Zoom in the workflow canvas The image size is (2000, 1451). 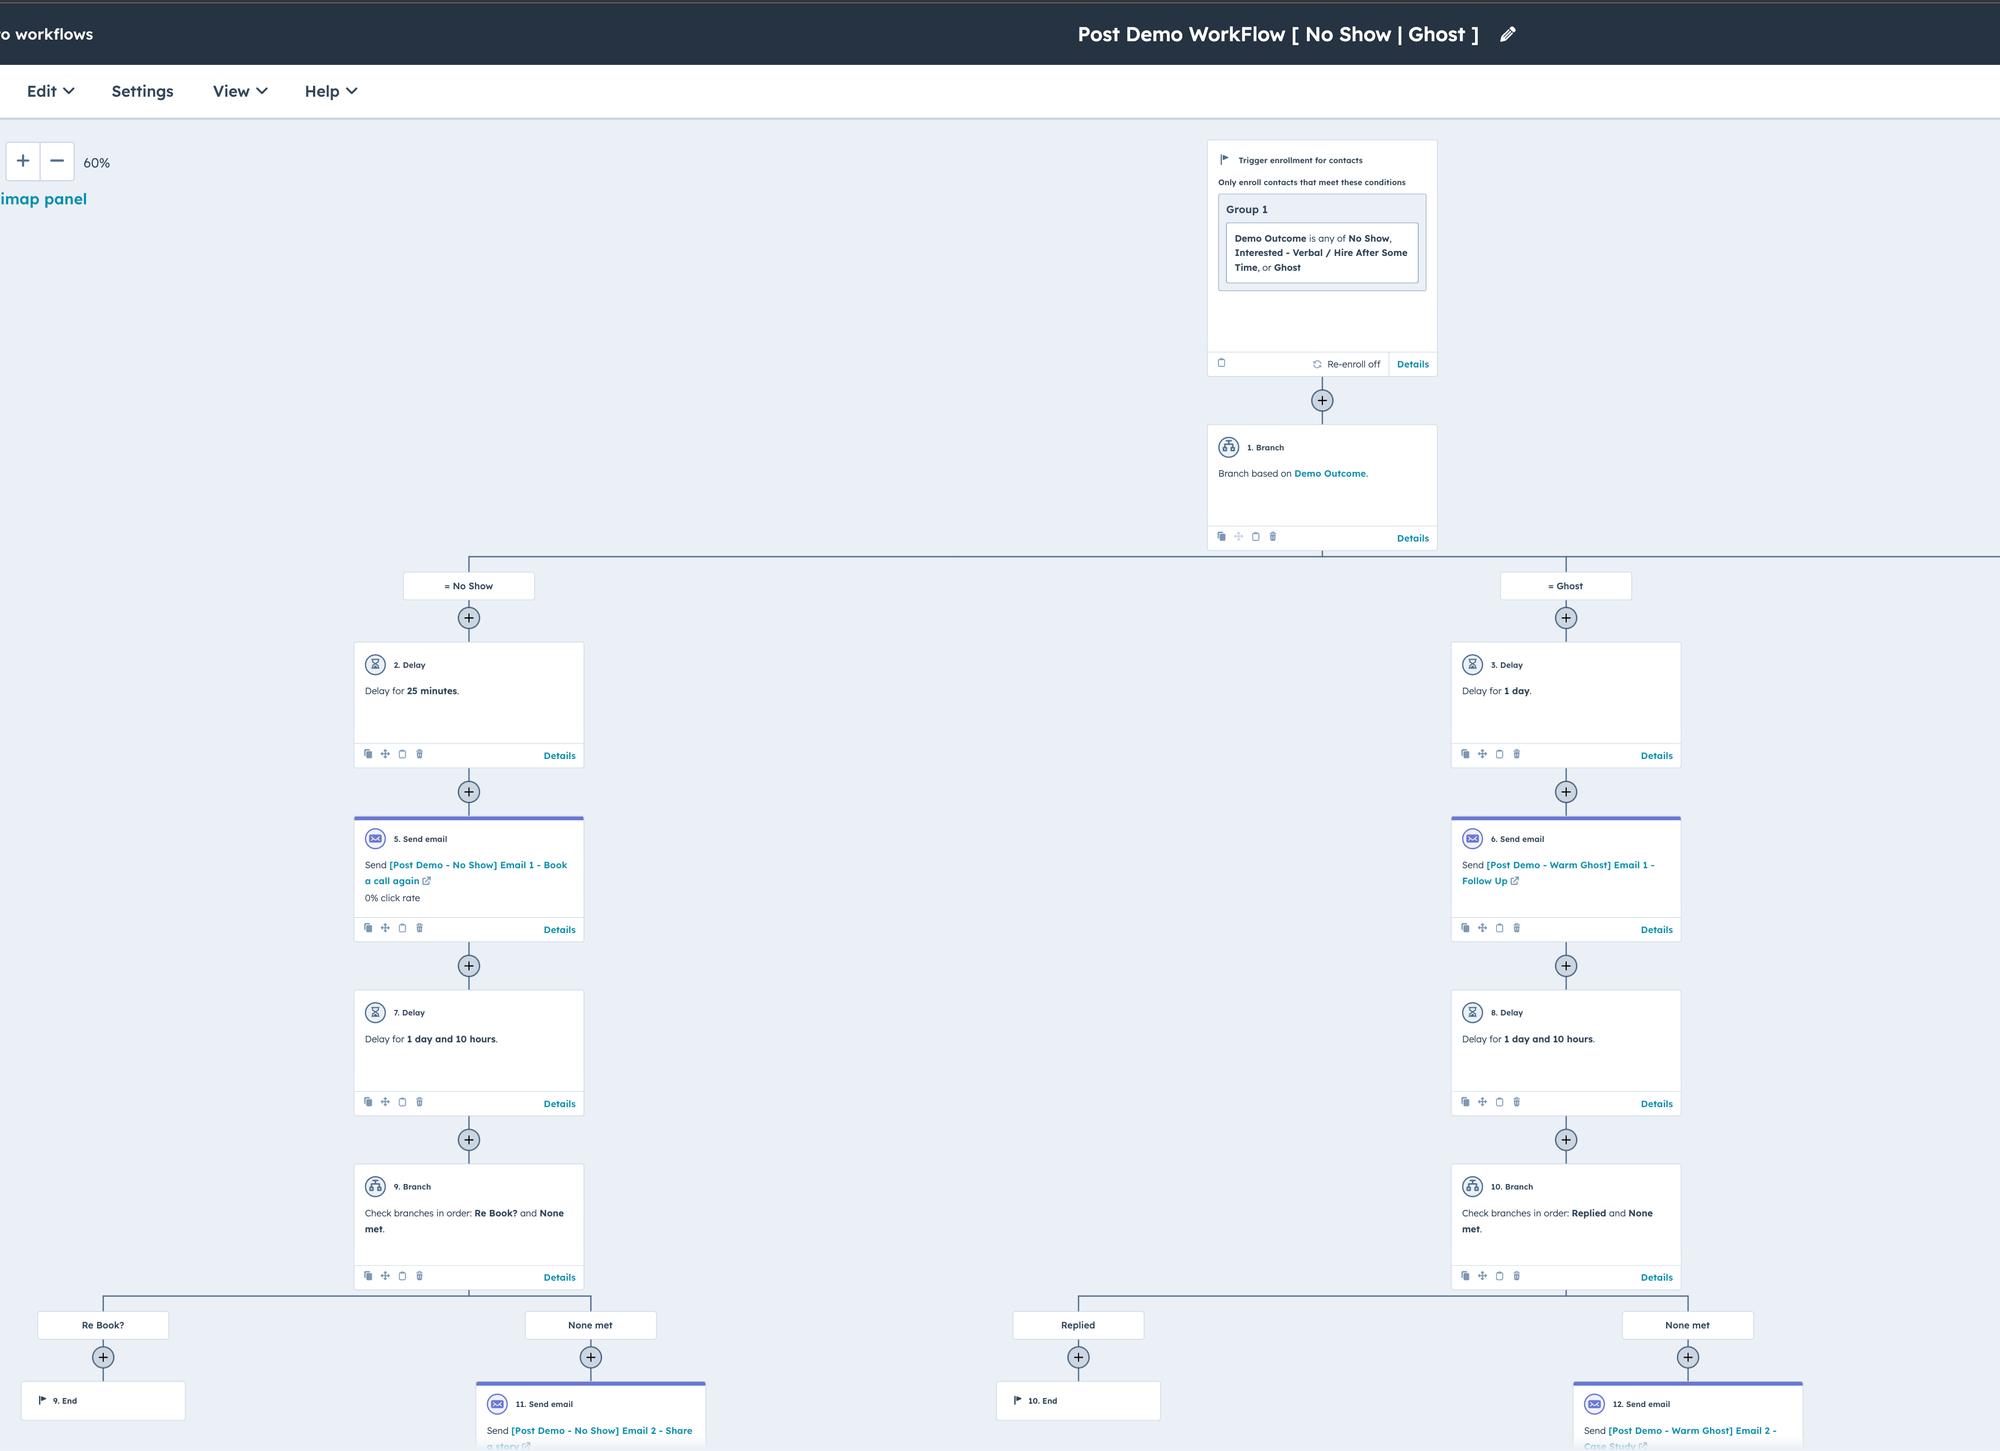tap(23, 161)
